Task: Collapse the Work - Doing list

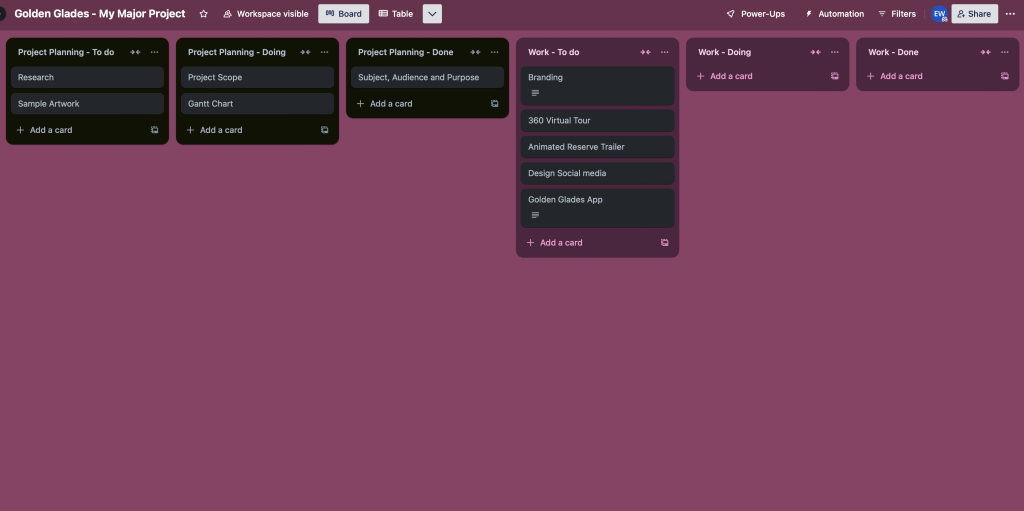Action: point(815,52)
